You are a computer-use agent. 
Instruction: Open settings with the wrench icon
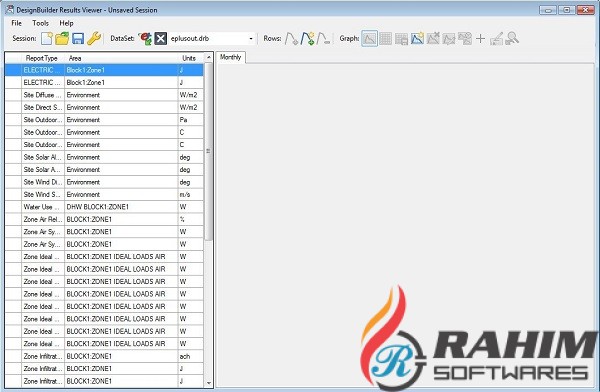coord(94,38)
